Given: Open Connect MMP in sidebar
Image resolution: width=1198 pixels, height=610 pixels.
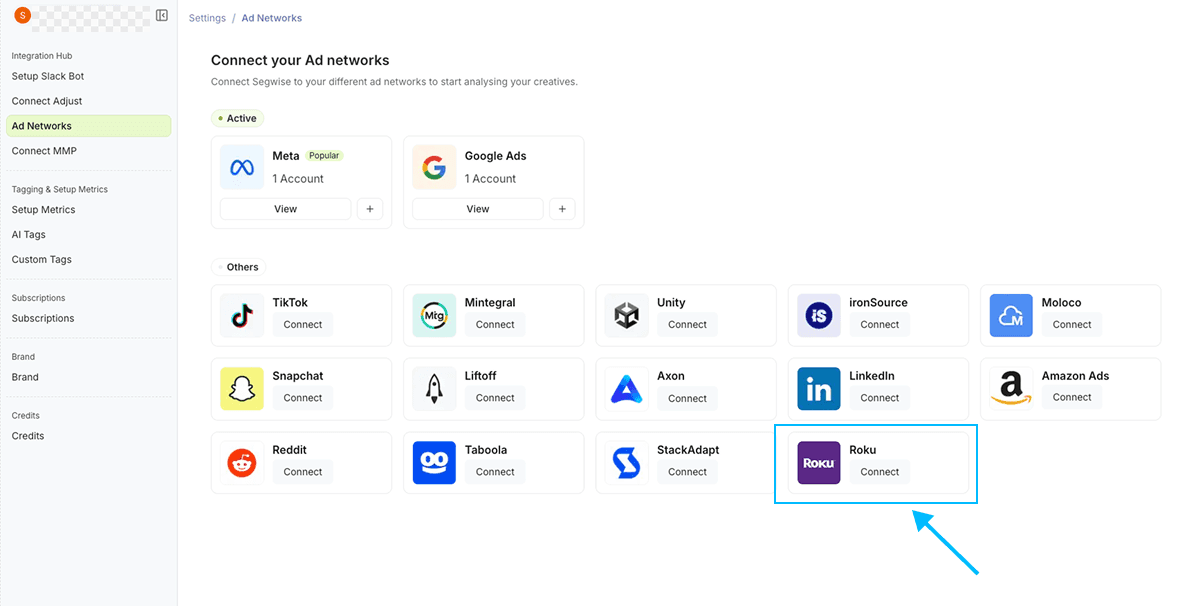Looking at the screenshot, I should tap(44, 151).
